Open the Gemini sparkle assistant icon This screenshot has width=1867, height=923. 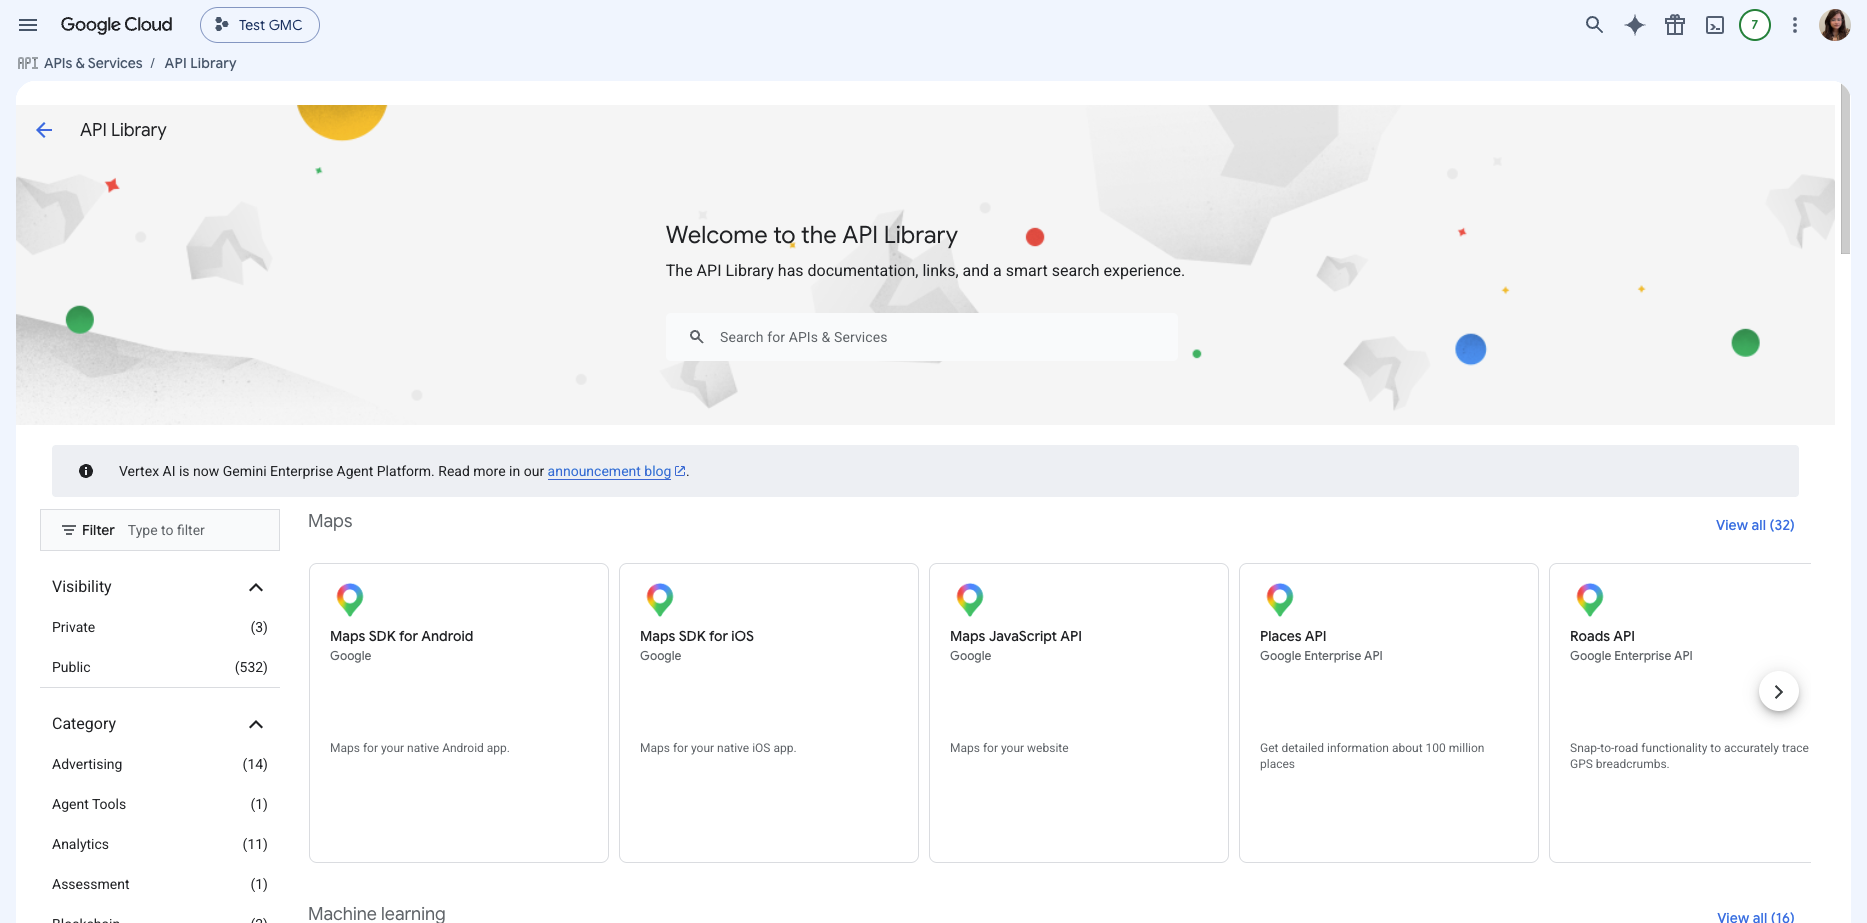pos(1635,25)
